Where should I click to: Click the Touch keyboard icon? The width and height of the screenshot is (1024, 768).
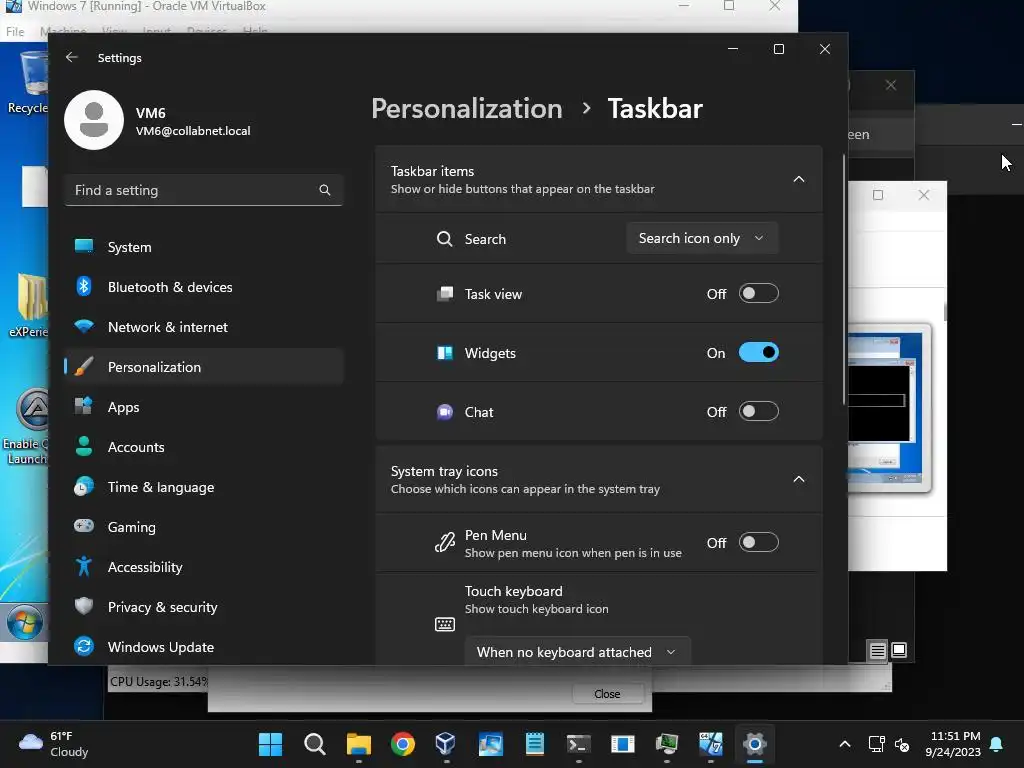tap(445, 624)
